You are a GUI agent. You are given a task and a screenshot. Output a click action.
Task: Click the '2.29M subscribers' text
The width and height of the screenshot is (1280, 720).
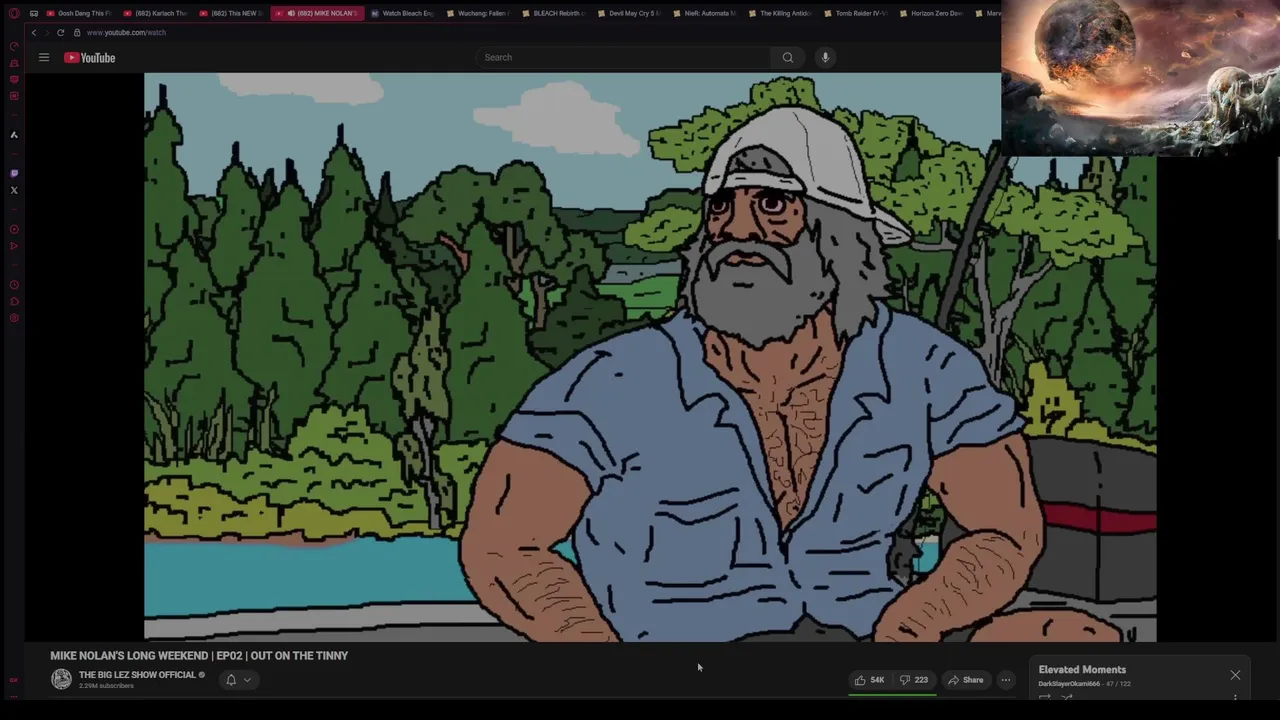(106, 686)
